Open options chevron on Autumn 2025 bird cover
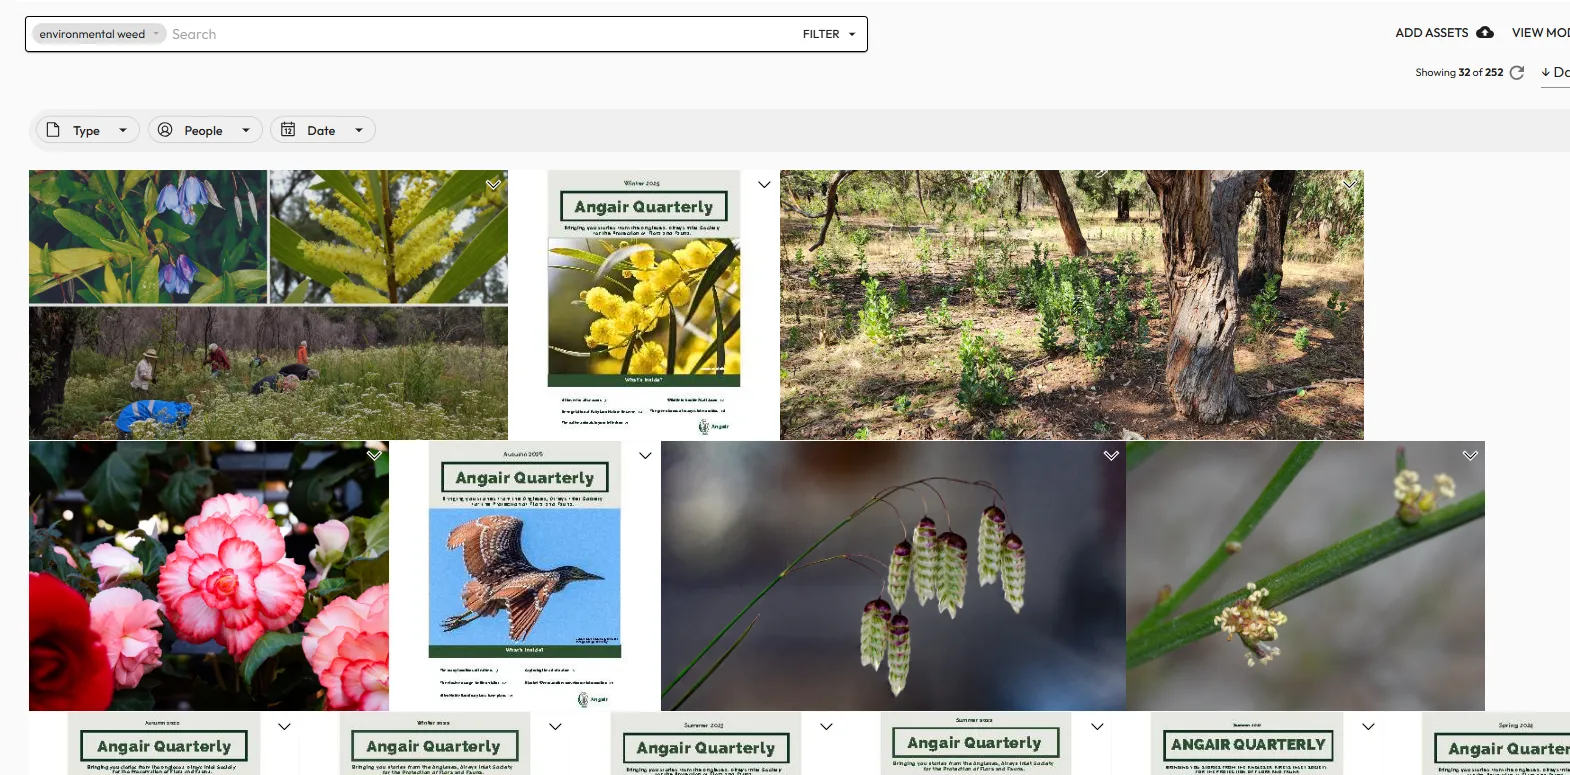This screenshot has width=1570, height=775. click(x=645, y=456)
